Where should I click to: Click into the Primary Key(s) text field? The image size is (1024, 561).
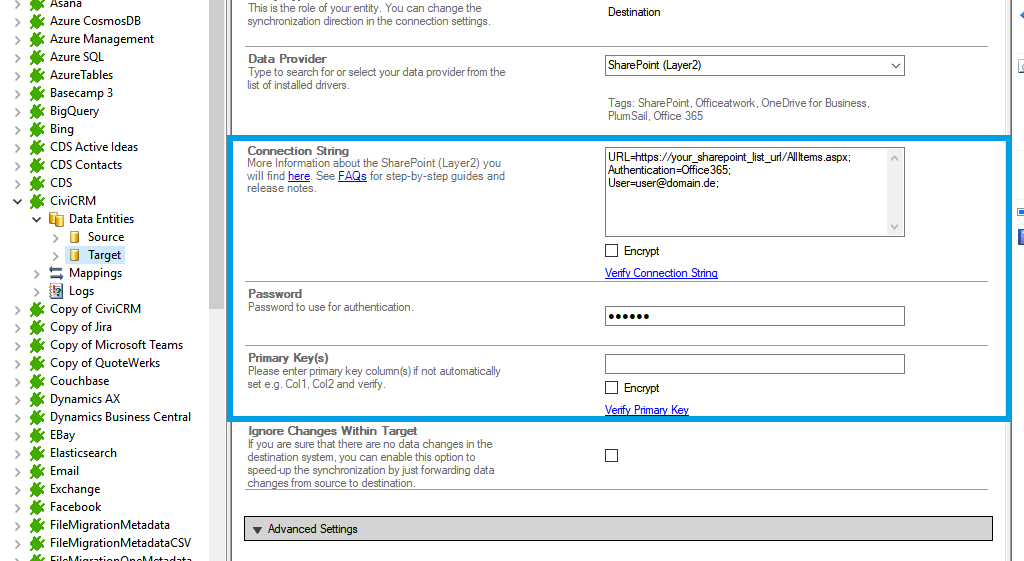(754, 364)
